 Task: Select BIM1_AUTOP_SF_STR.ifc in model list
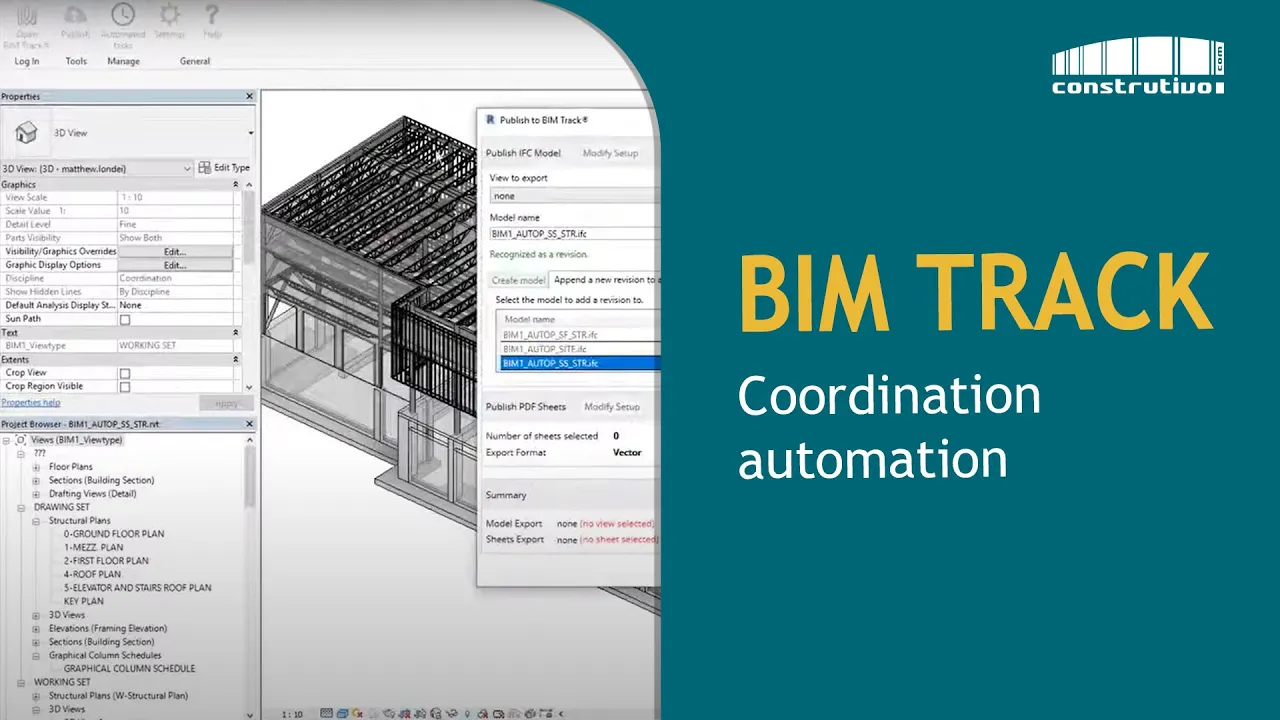pos(580,335)
